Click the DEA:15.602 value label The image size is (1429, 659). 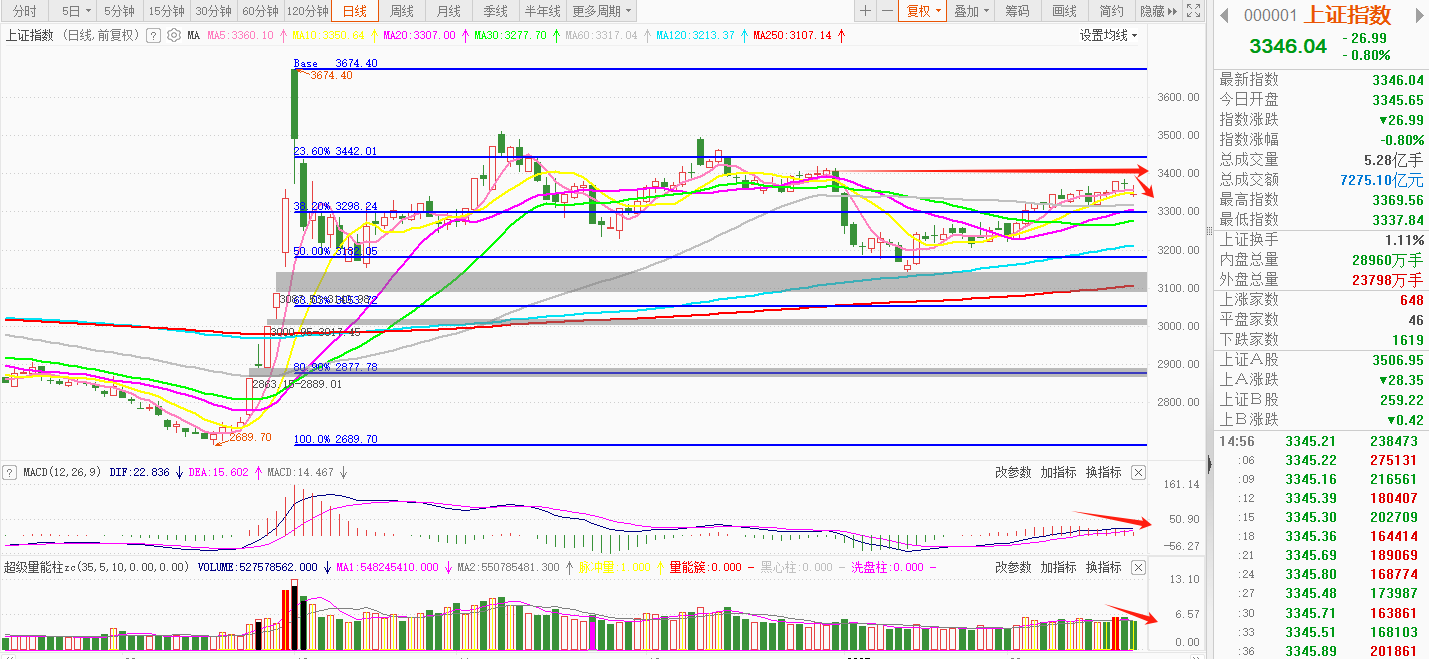point(218,472)
